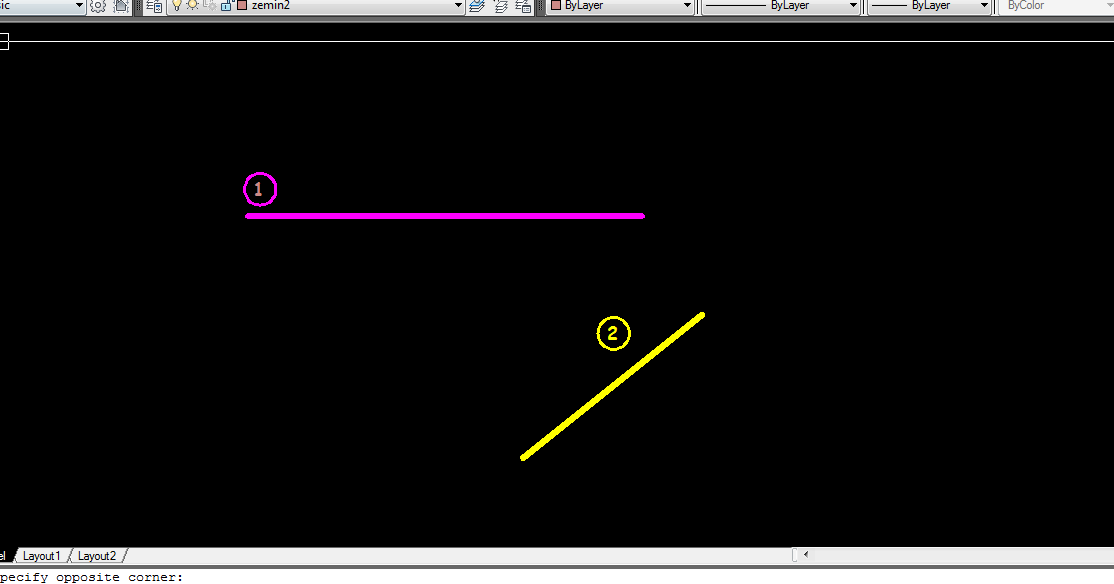The image size is (1114, 584).
Task: Open ByColor plot style dropdown
Action: click(x=1056, y=6)
